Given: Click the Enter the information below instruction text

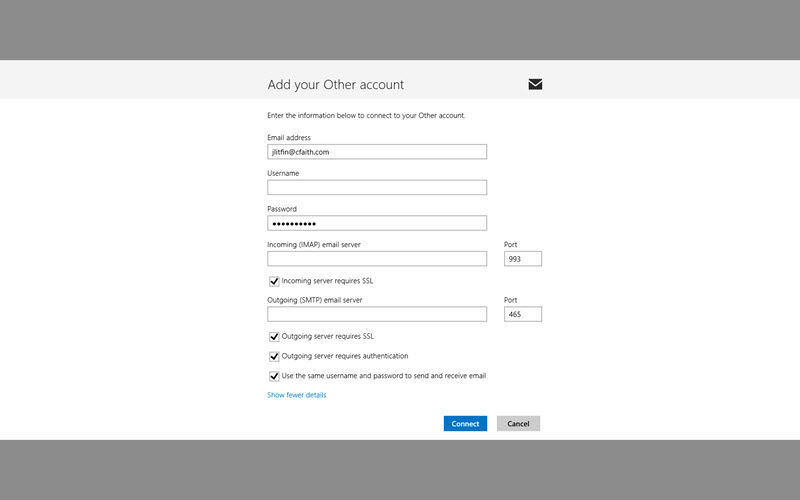Looking at the screenshot, I should [366, 115].
